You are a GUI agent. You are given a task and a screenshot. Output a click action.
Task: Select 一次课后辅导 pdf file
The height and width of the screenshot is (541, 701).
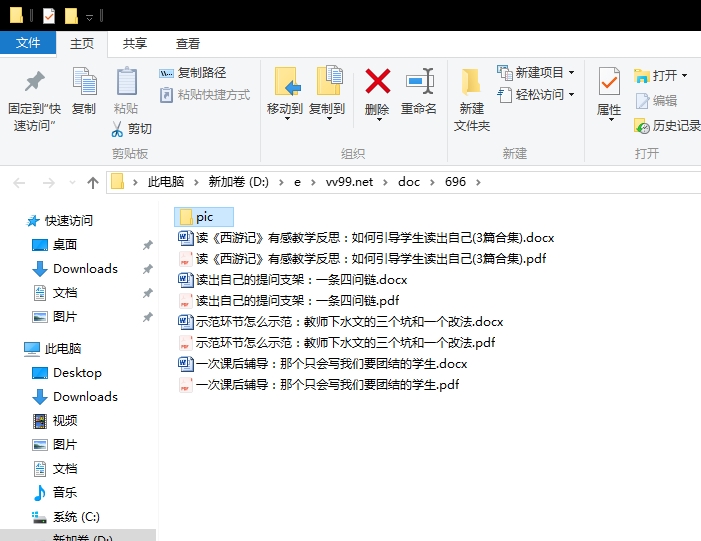318,385
